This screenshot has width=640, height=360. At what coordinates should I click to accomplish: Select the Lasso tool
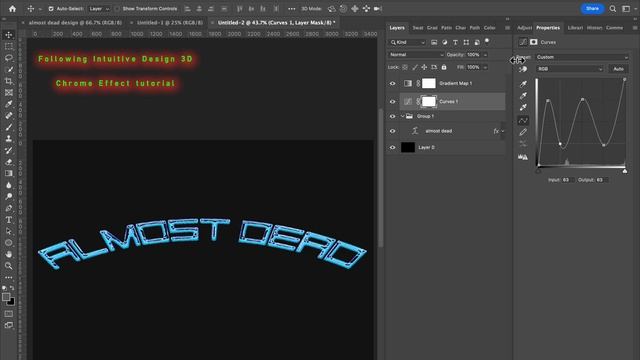[9, 58]
